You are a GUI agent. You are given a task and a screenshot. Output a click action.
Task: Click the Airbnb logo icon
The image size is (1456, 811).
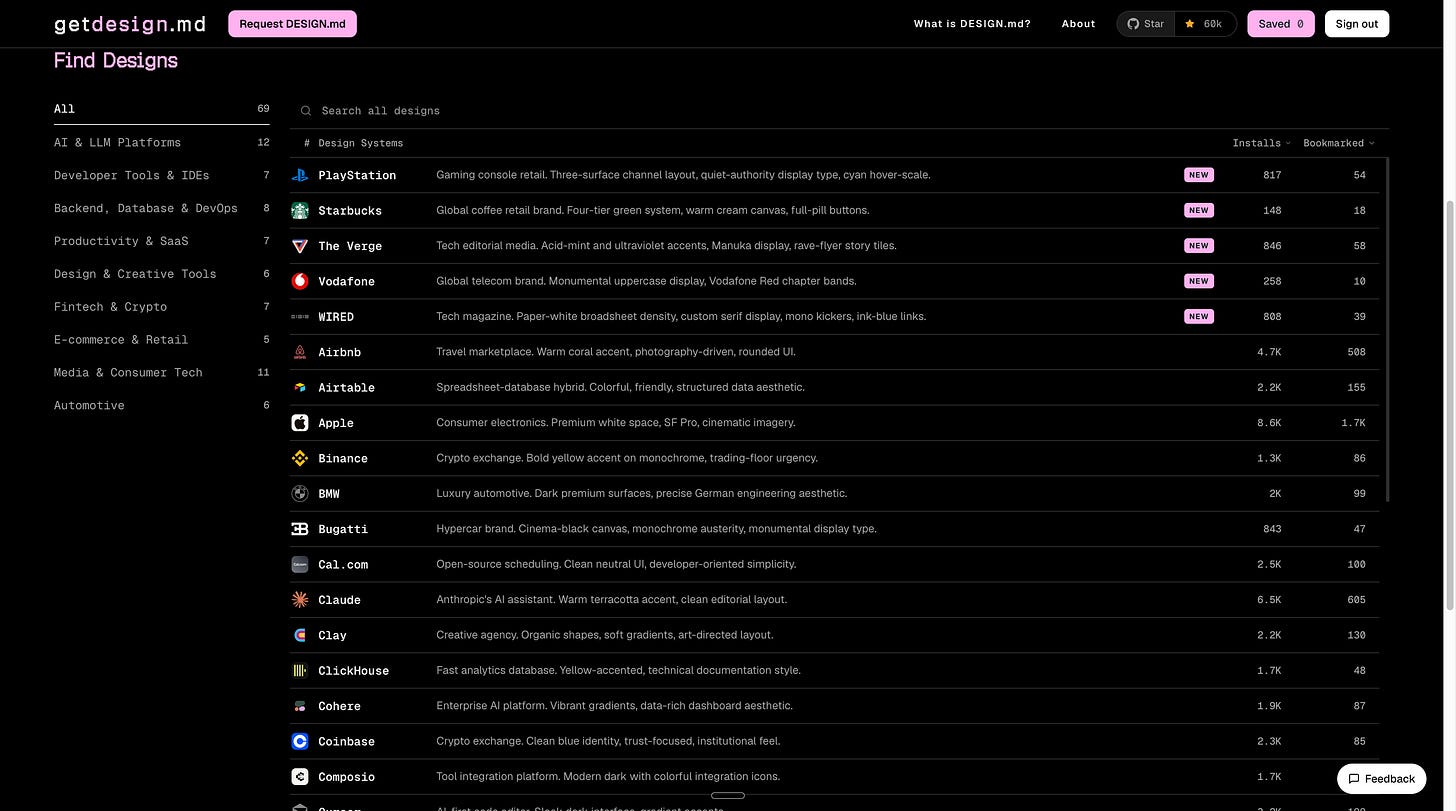tap(300, 352)
